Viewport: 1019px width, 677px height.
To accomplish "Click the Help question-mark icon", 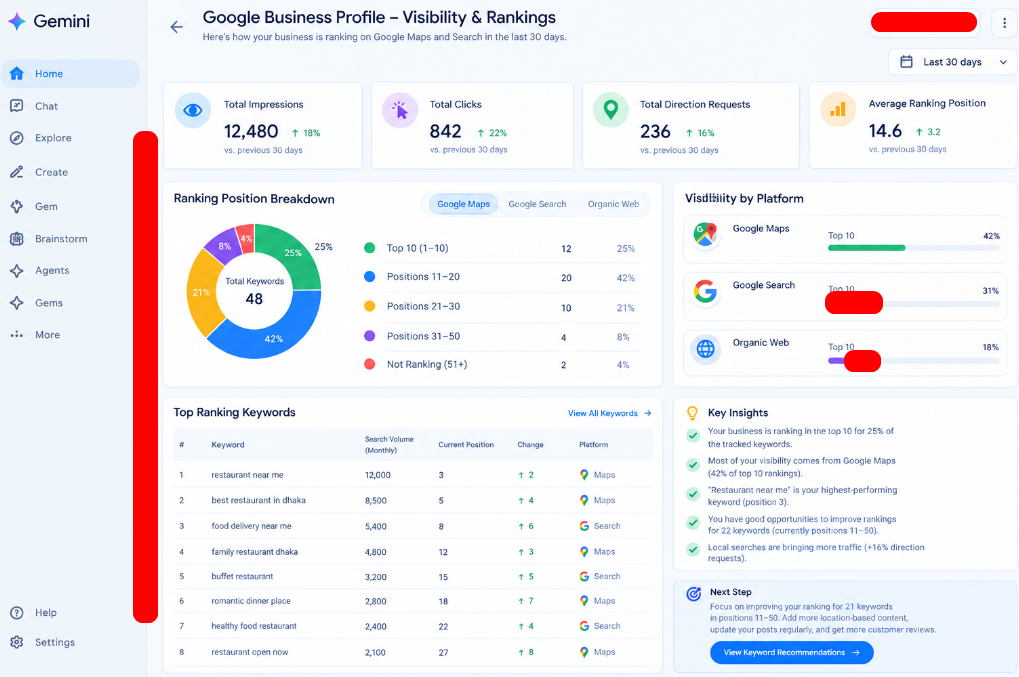I will click(x=17, y=613).
